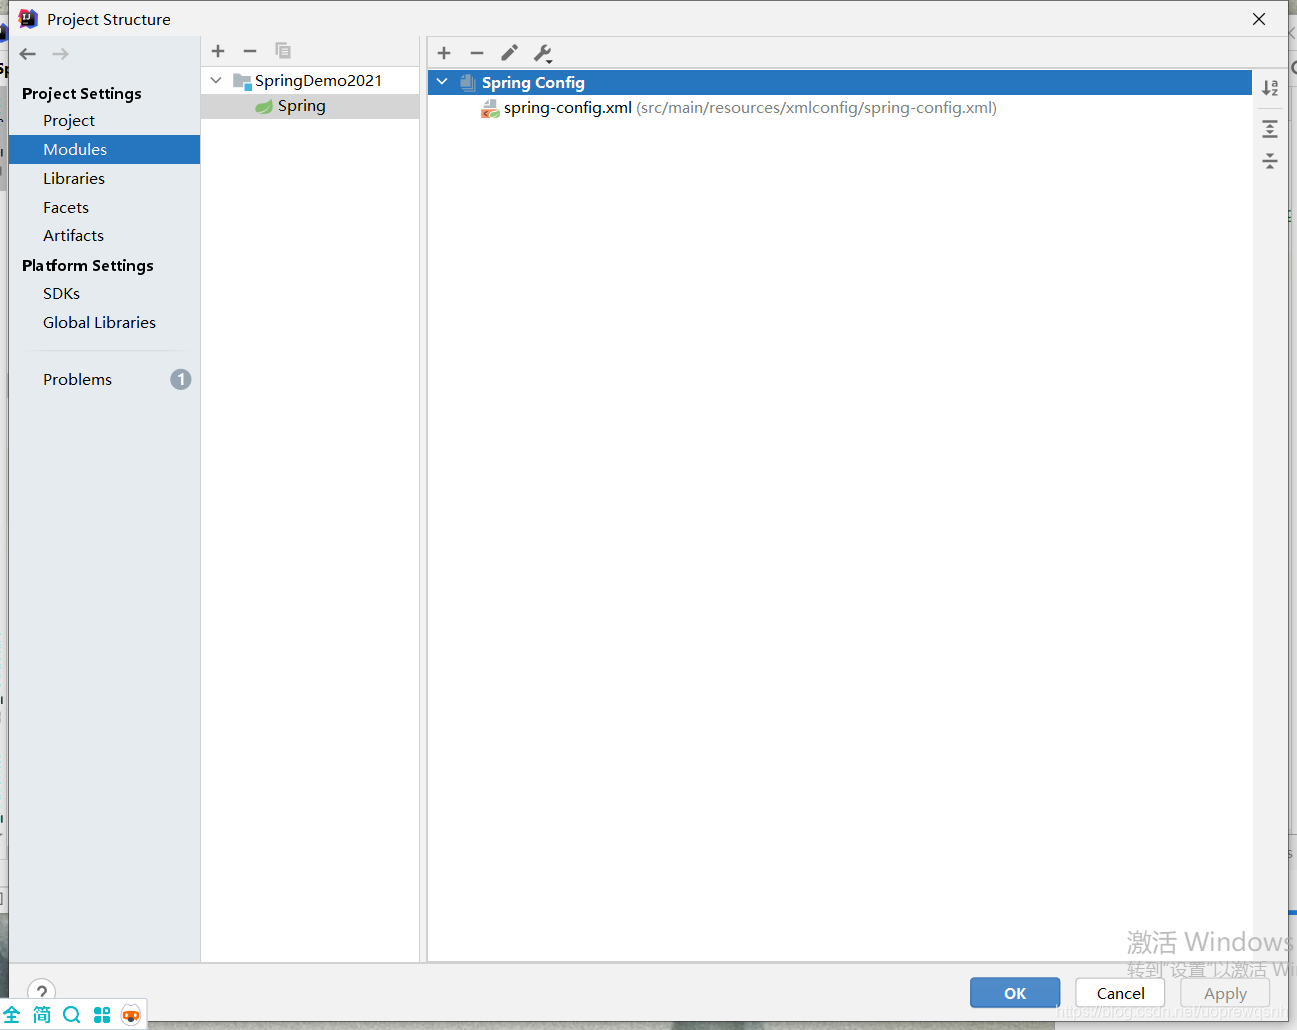1297x1030 pixels.
Task: Collapse the Spring Config node
Action: (442, 82)
